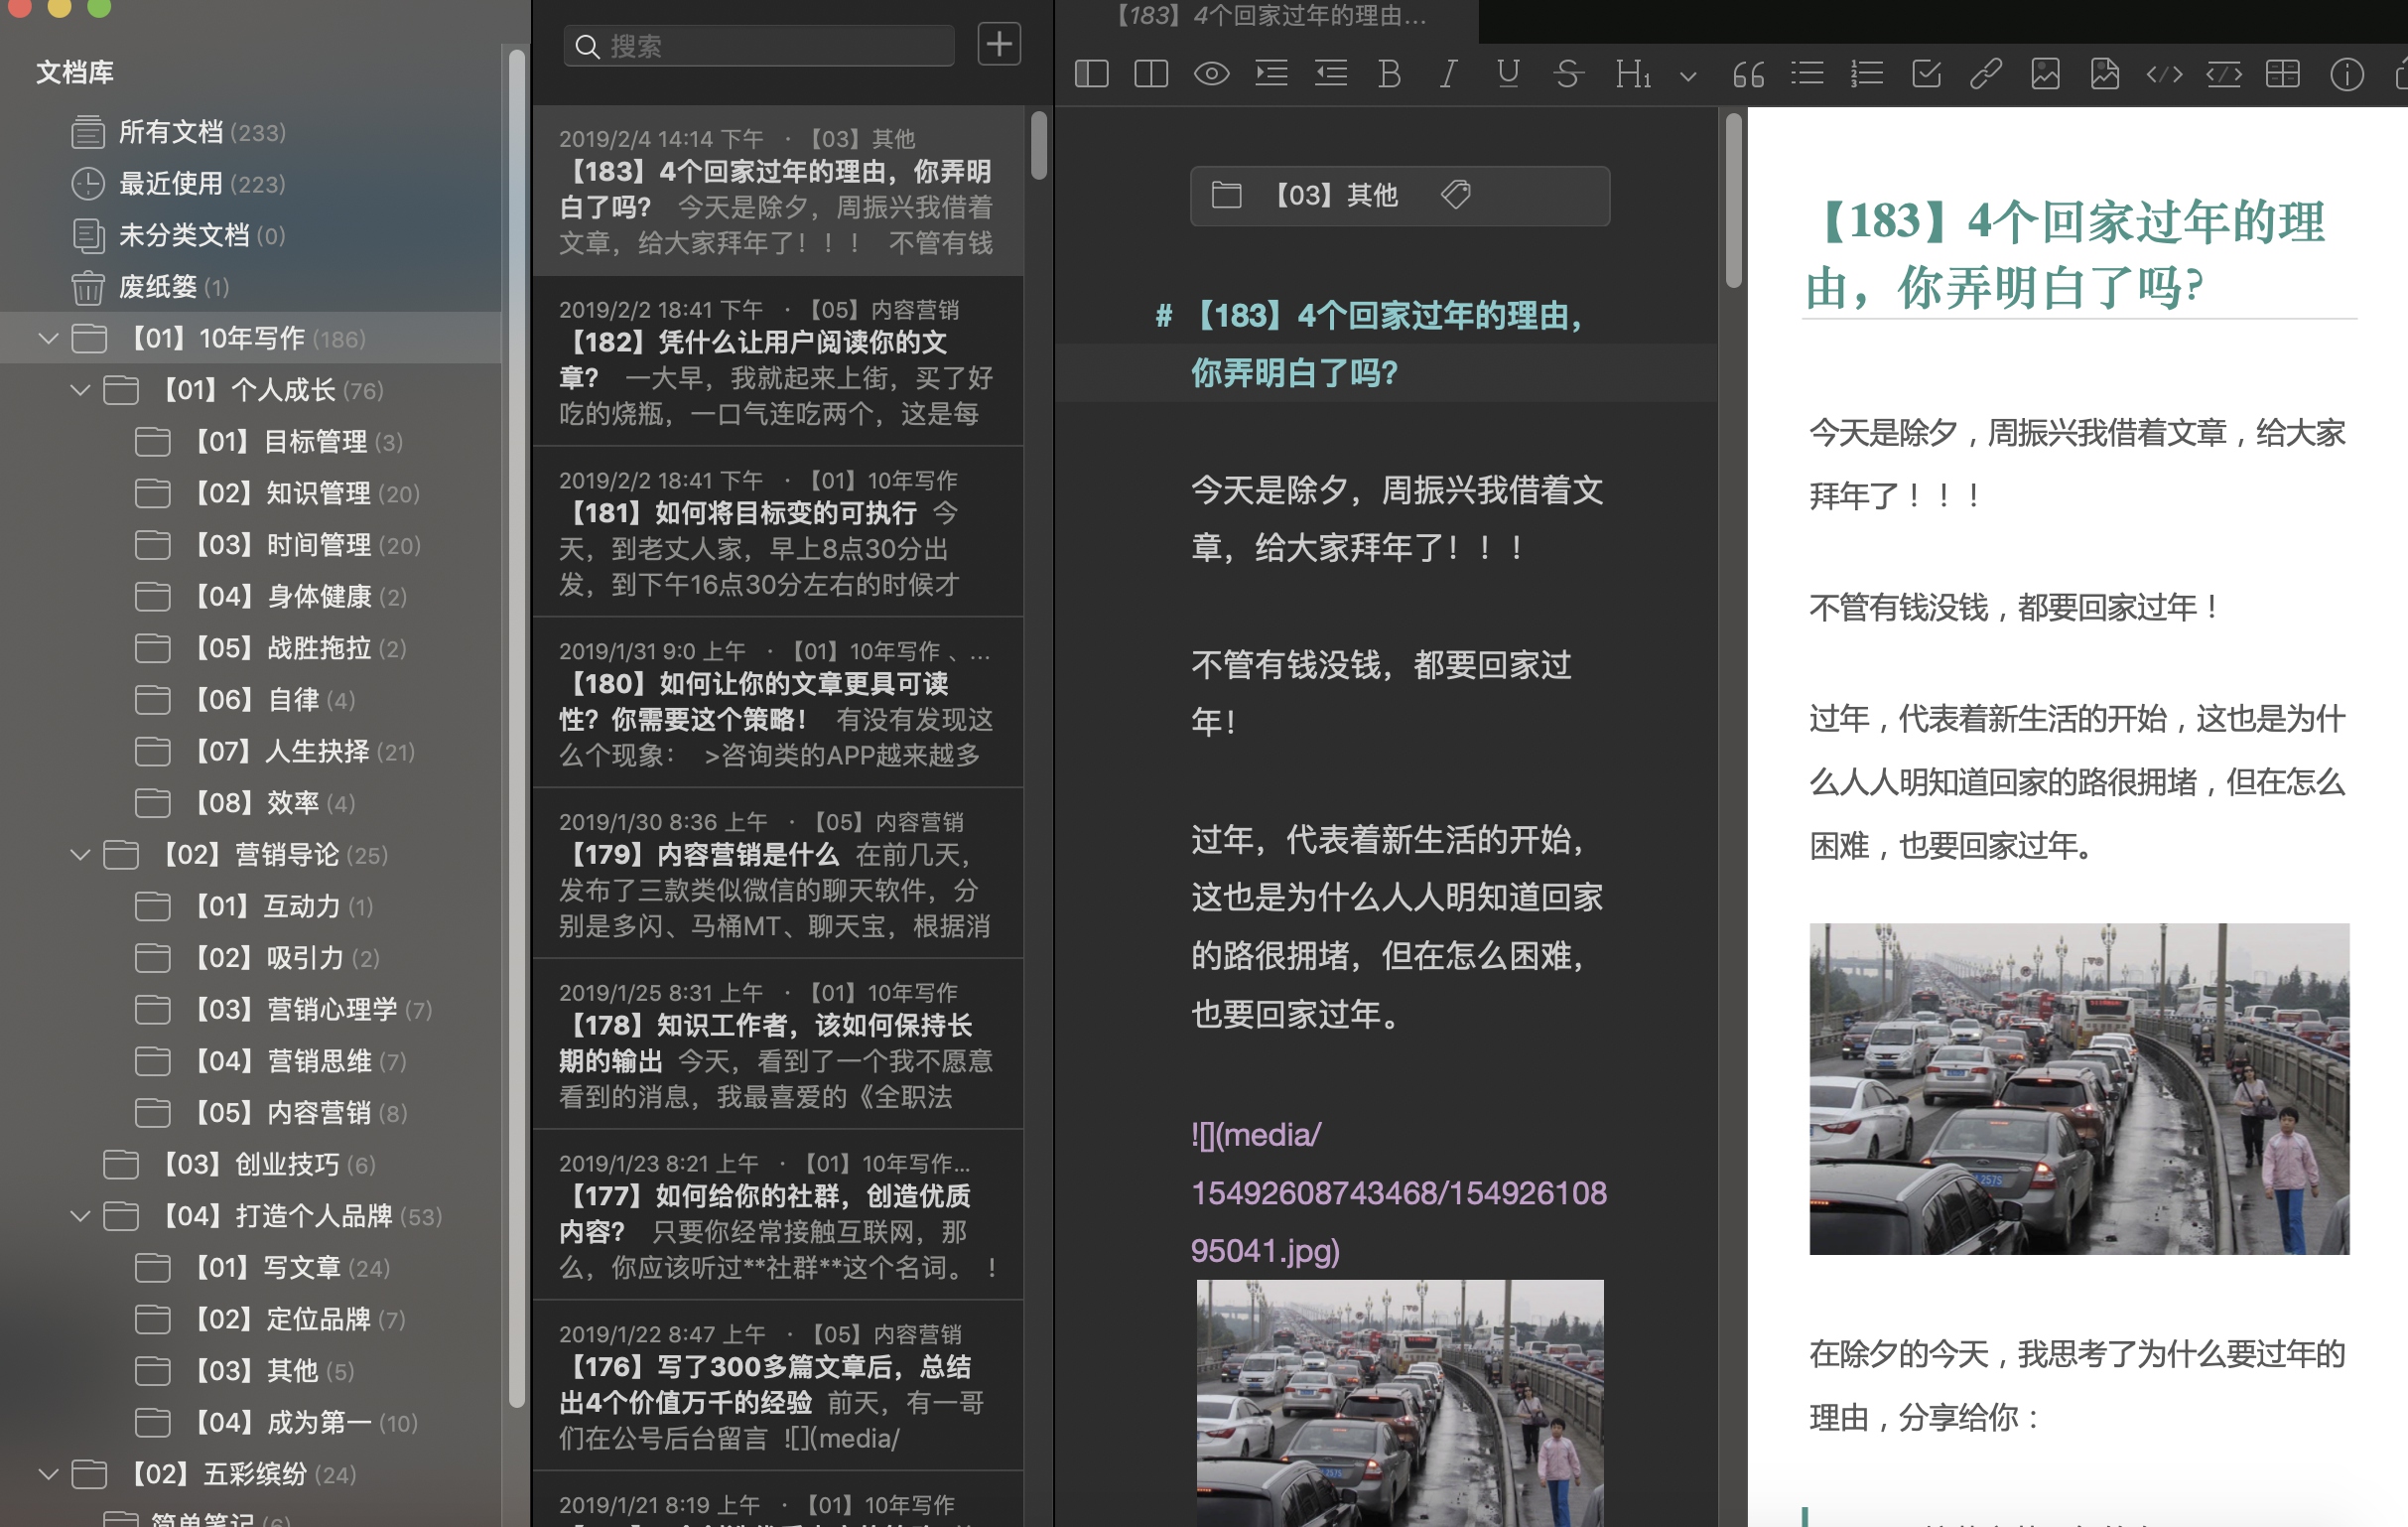Click the increase indent icon

tap(1271, 74)
